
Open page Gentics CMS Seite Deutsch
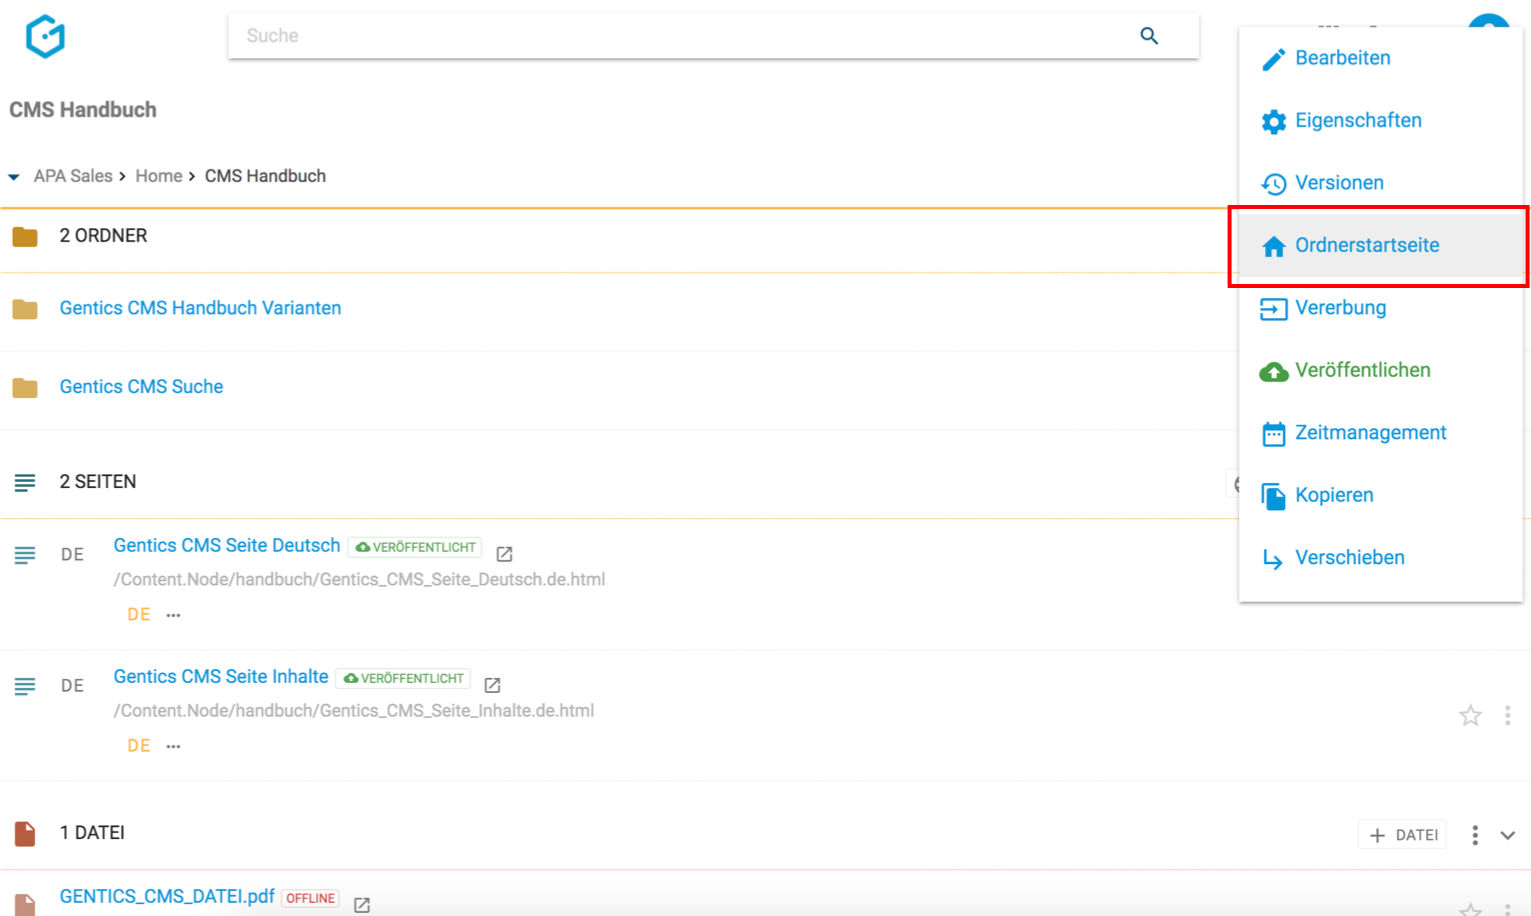227,545
